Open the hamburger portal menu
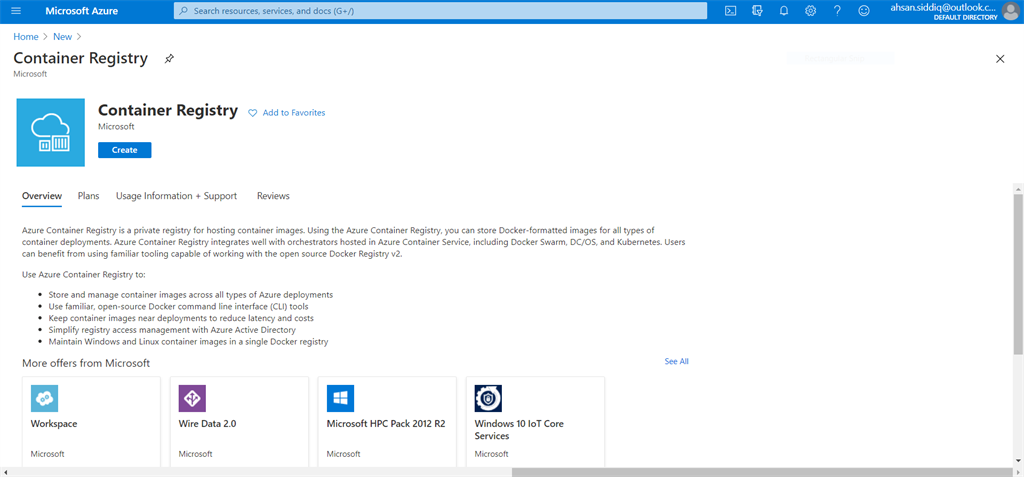This screenshot has width=1024, height=477. point(16,11)
